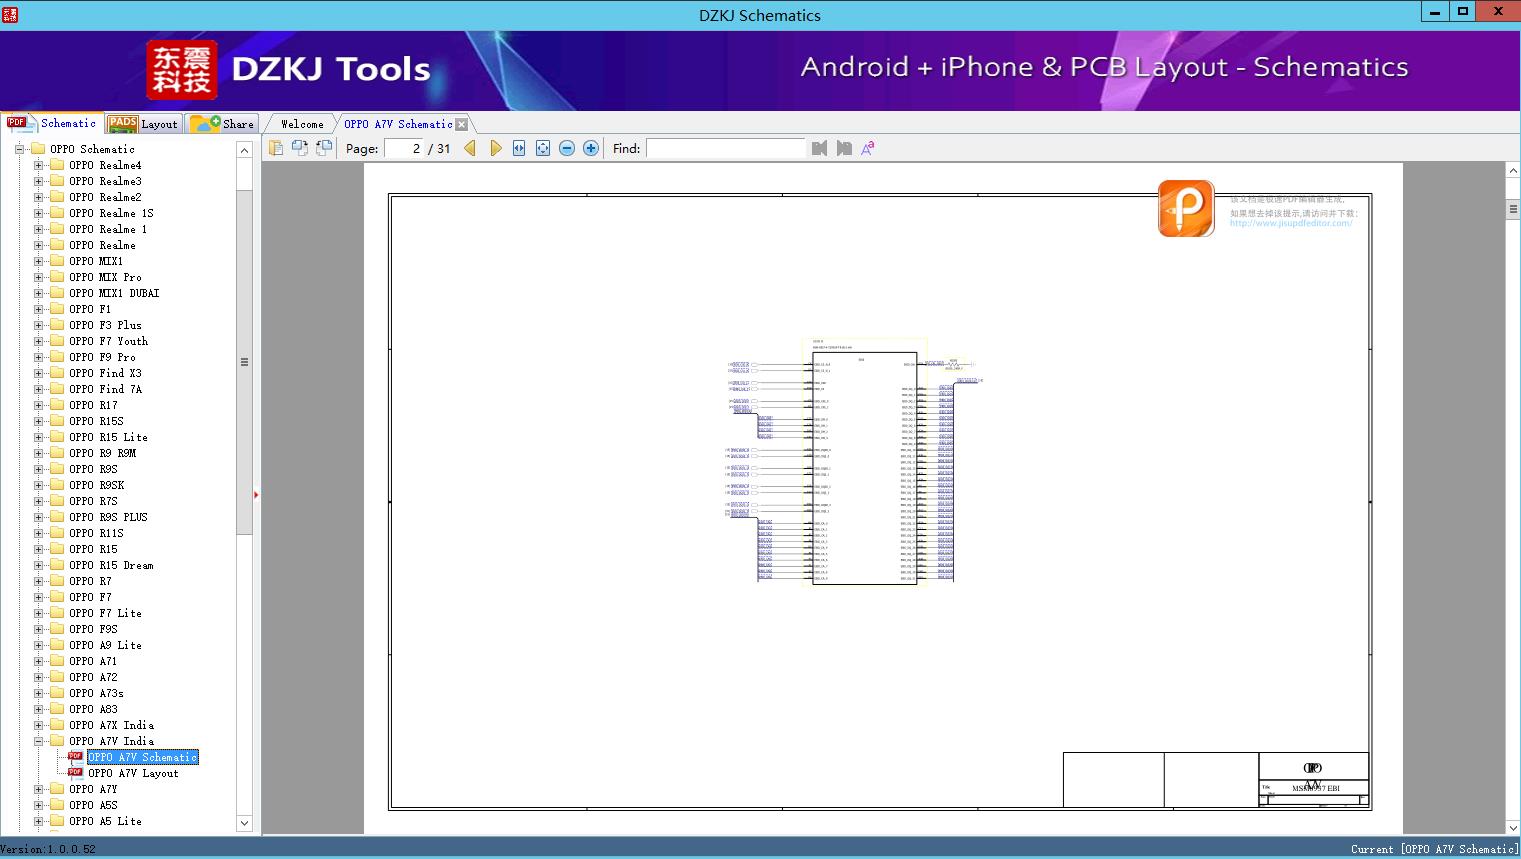The image size is (1521, 859).
Task: Open the Schematic tab
Action: tap(52, 123)
